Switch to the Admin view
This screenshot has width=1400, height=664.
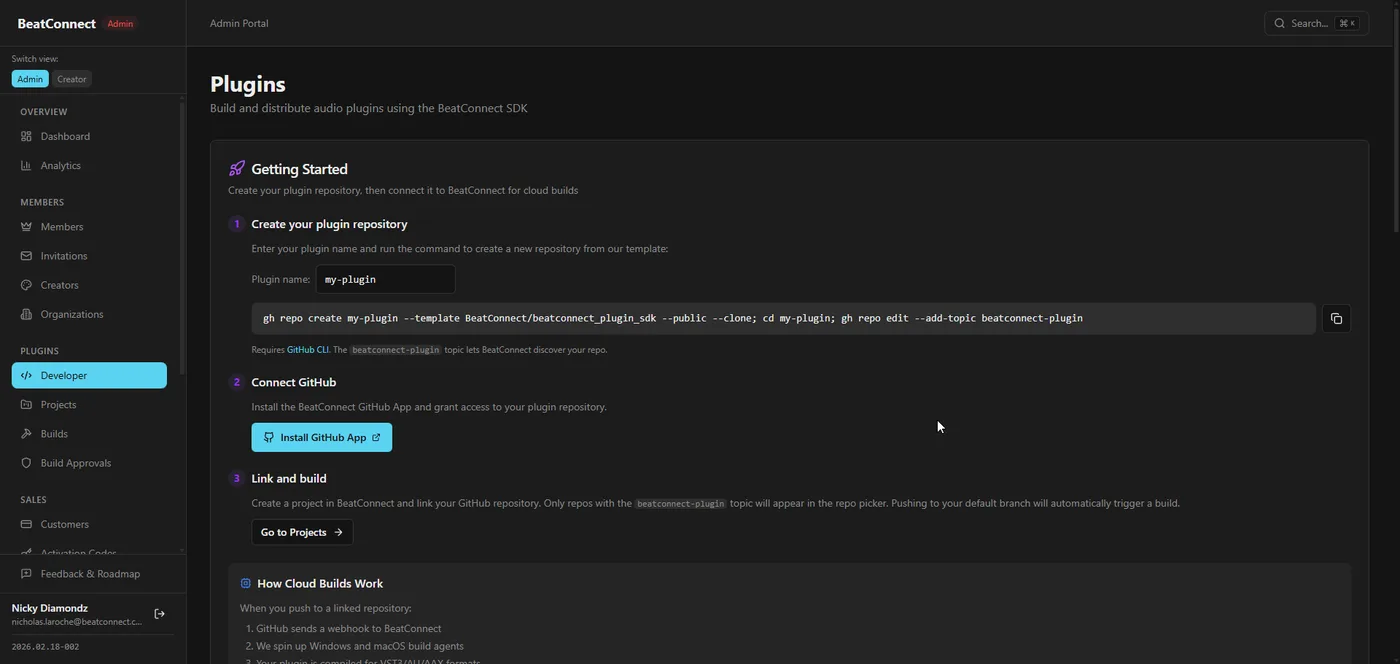[x=29, y=78]
